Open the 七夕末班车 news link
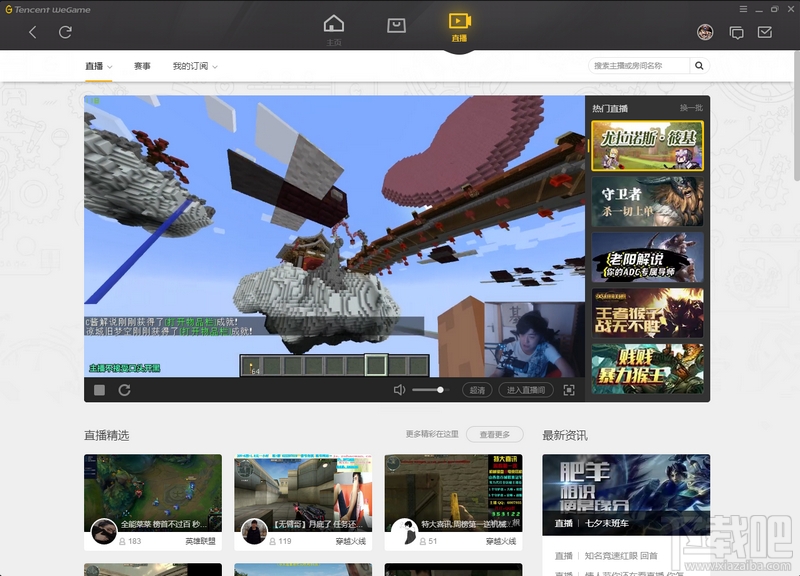Viewport: 800px width, 576px height. 607,523
